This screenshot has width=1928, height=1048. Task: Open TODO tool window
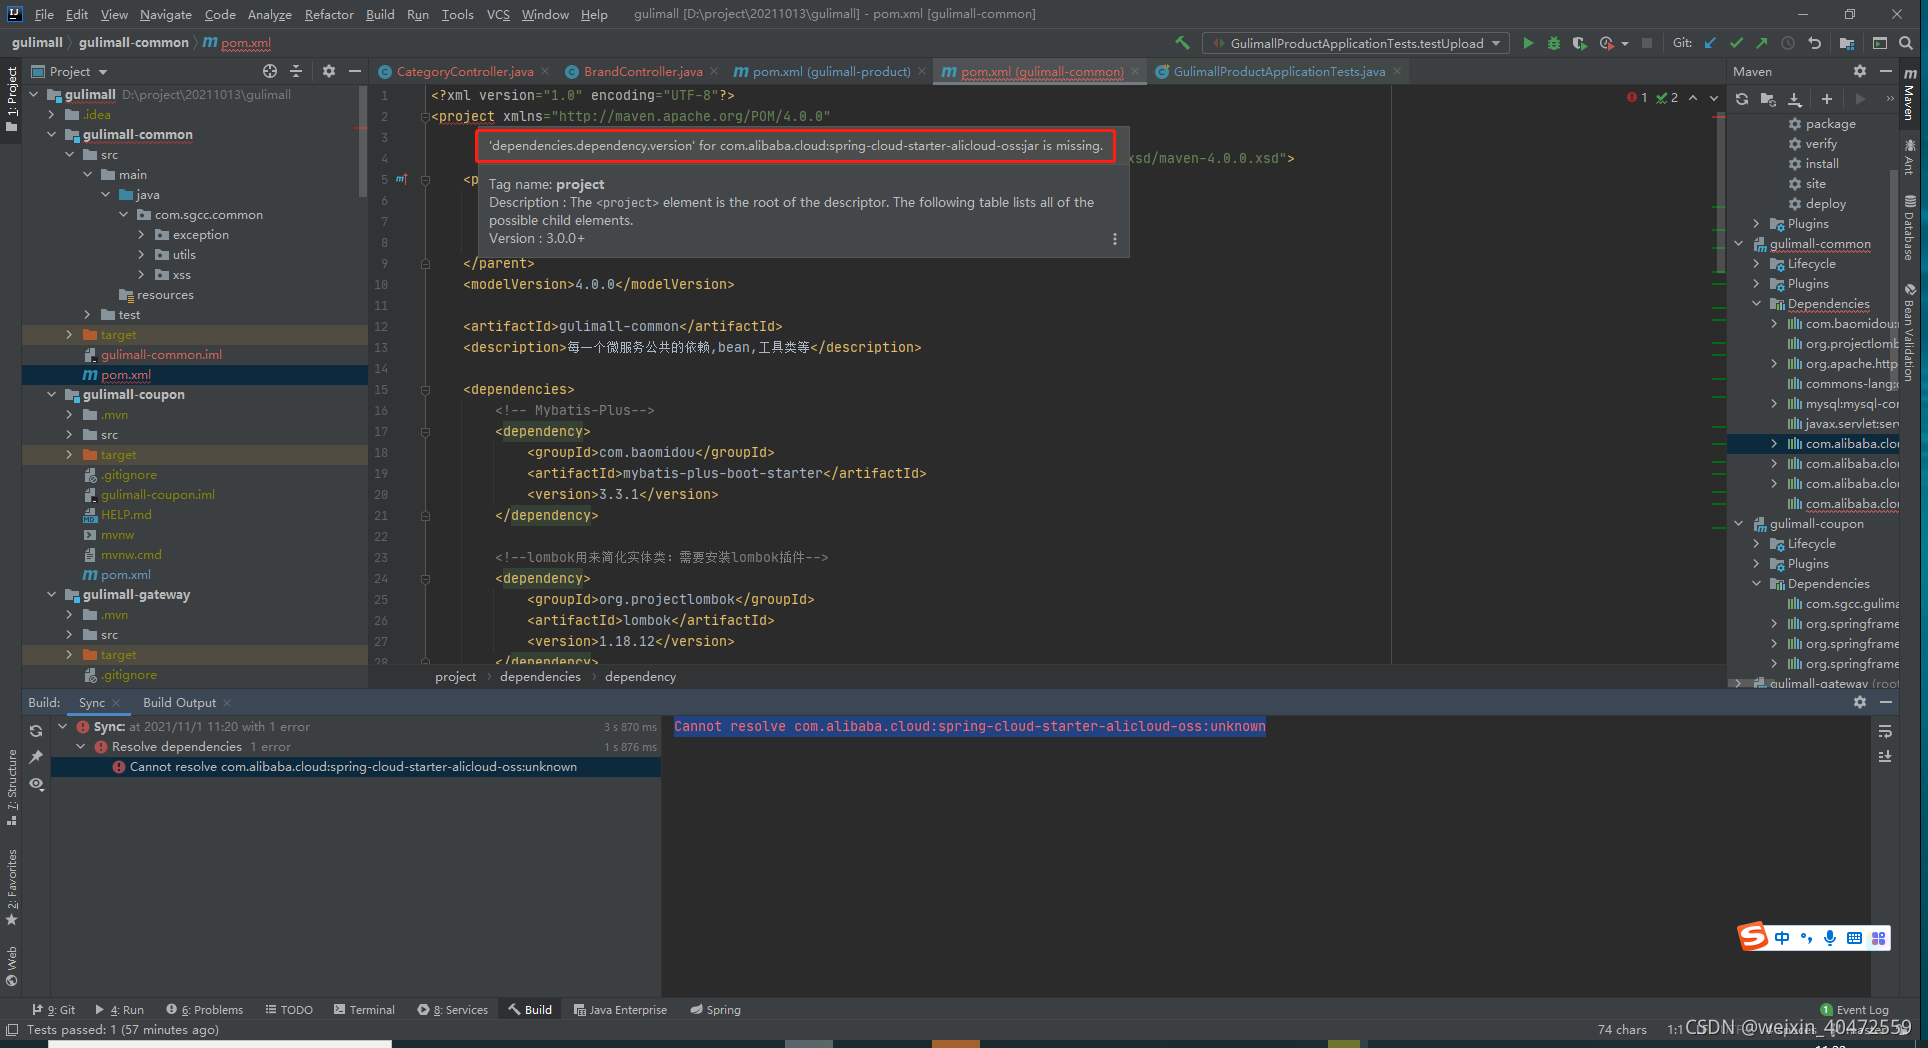tap(289, 1010)
